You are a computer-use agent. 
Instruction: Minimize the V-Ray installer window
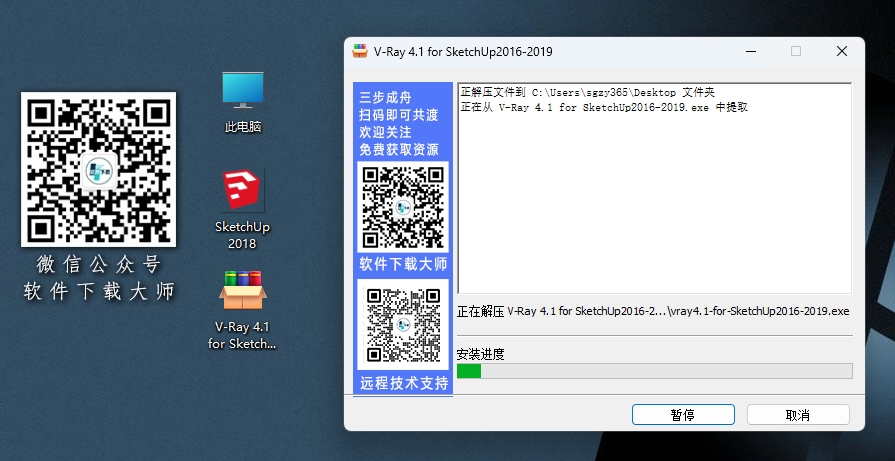tap(751, 51)
